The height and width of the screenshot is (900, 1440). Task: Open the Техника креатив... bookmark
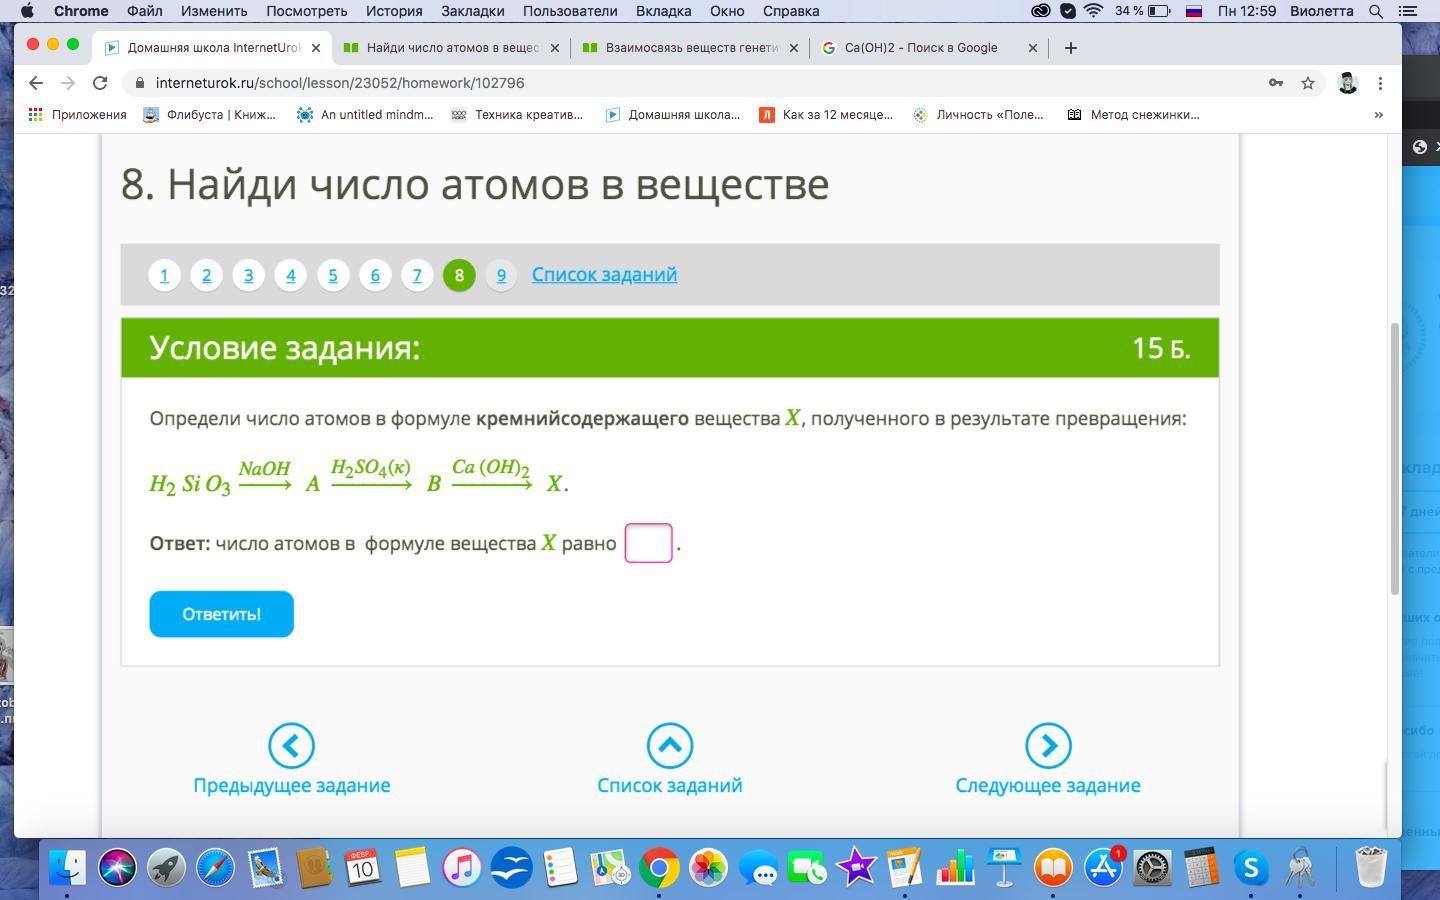[x=517, y=115]
